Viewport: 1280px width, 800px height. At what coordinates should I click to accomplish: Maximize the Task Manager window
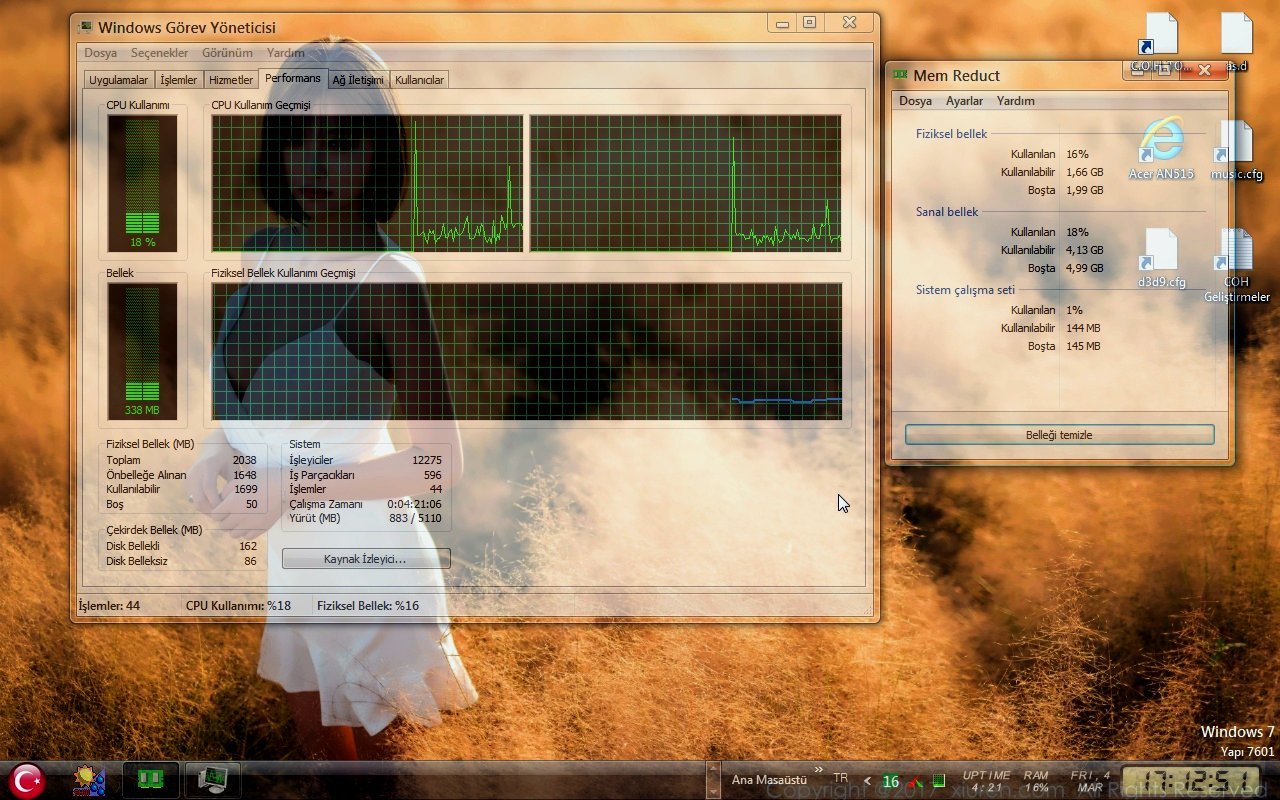(809, 22)
